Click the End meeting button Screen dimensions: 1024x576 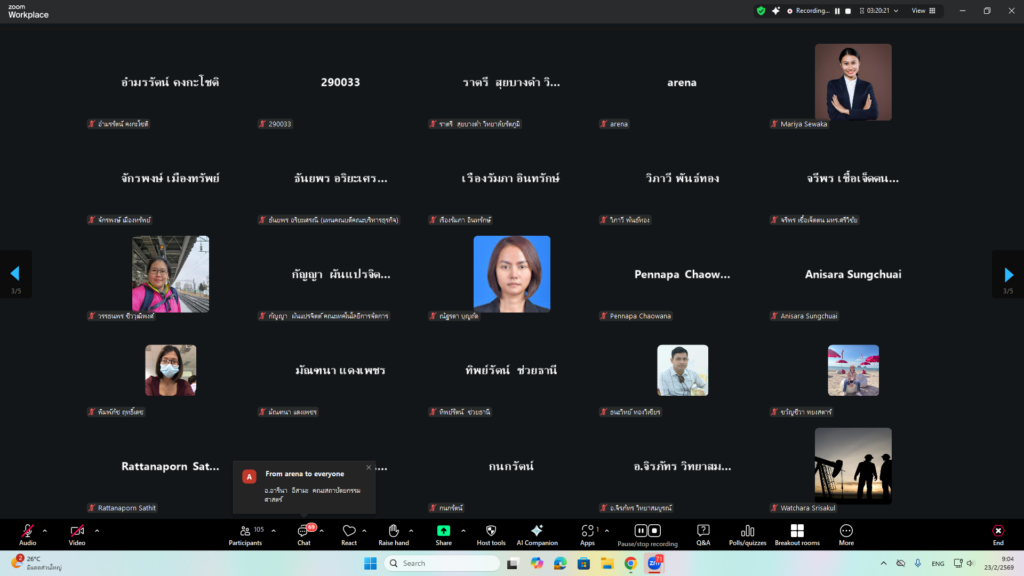pyautogui.click(x=997, y=534)
